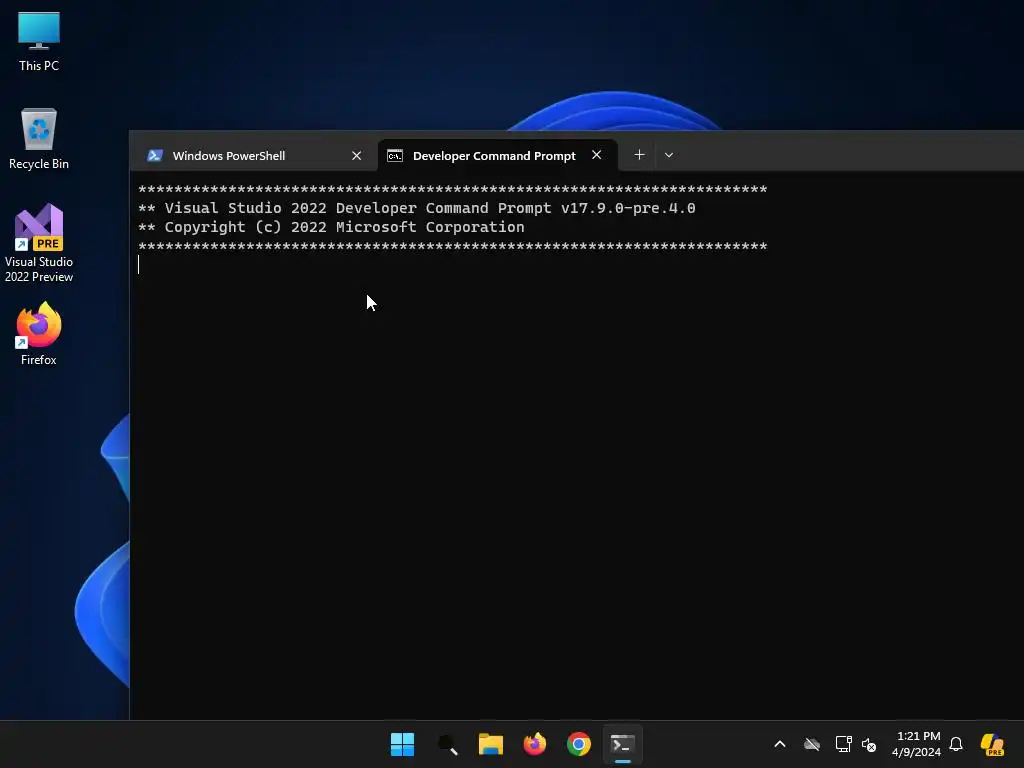The height and width of the screenshot is (768, 1024).
Task: Close the Windows PowerShell tab
Action: coord(357,155)
